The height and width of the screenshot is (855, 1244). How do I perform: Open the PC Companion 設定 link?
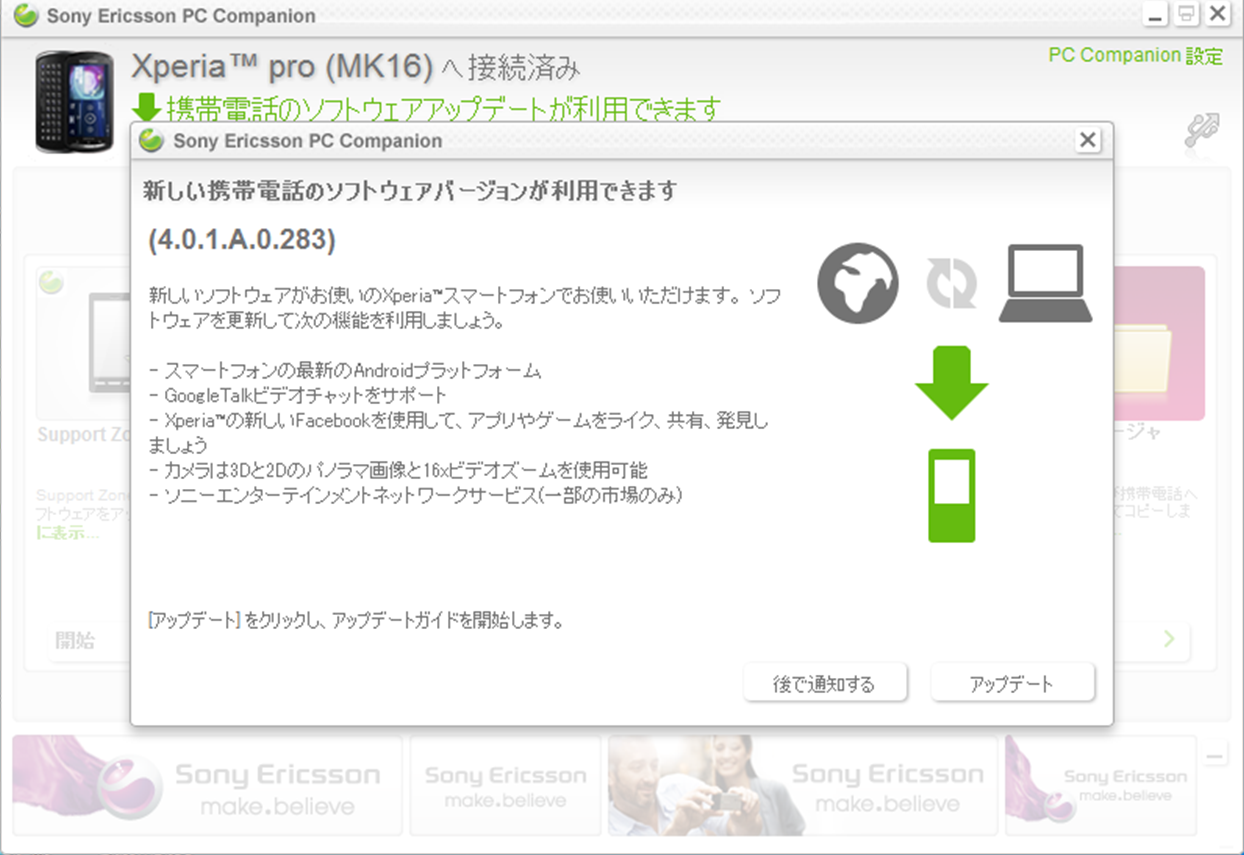tap(1135, 56)
